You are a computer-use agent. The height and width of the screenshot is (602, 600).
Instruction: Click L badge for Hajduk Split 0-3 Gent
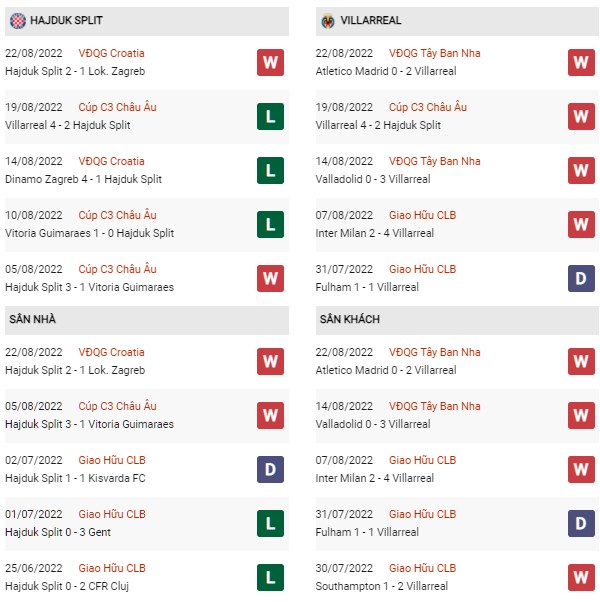click(x=270, y=523)
